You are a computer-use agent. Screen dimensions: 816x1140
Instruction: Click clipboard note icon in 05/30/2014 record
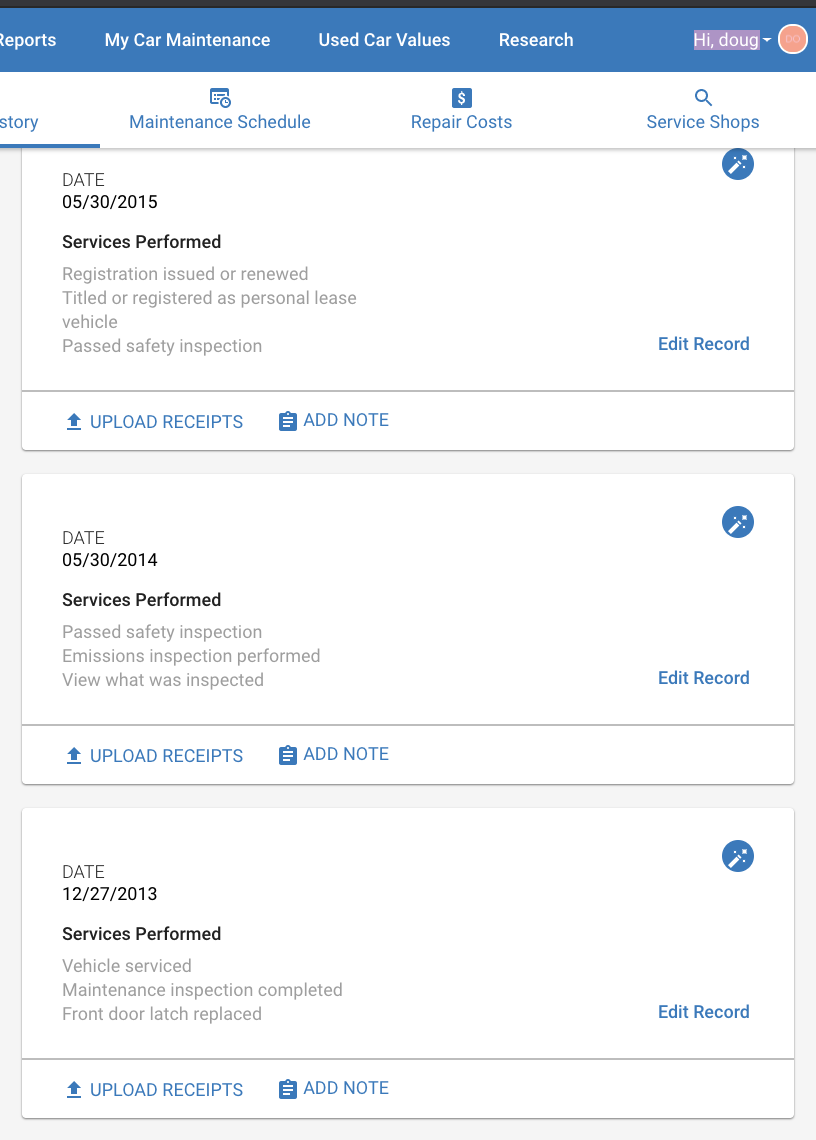287,755
